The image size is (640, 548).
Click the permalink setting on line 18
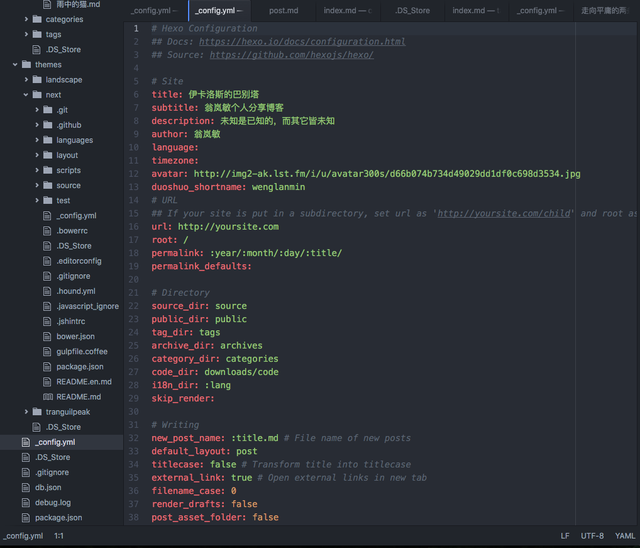point(247,253)
